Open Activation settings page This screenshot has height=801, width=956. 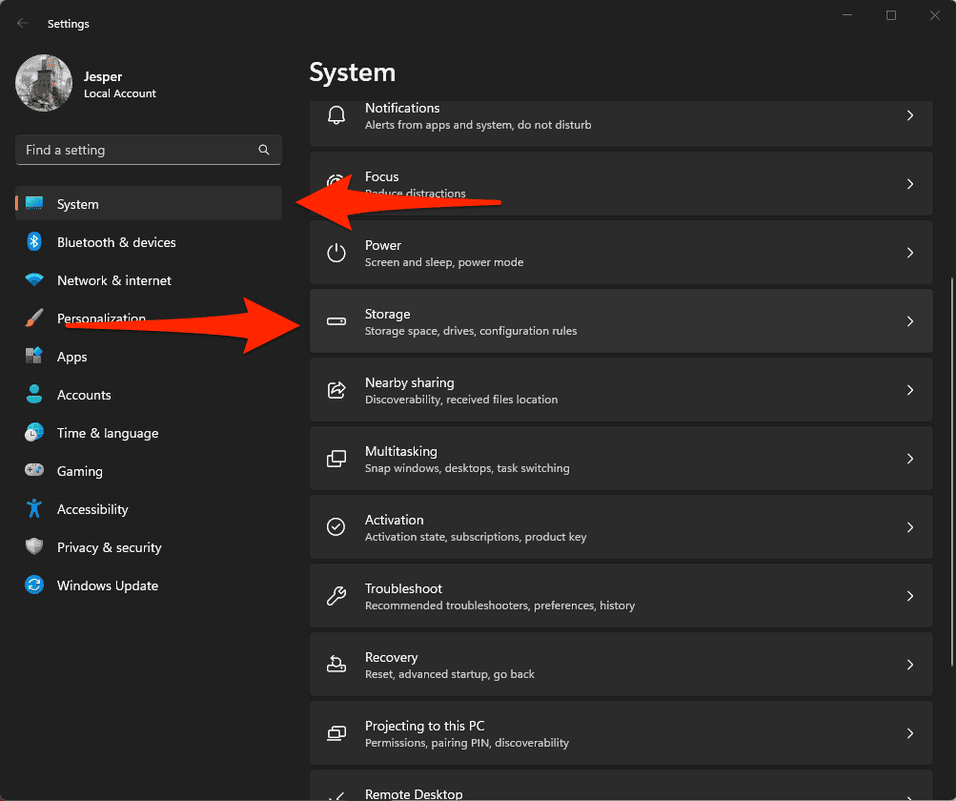coord(620,527)
